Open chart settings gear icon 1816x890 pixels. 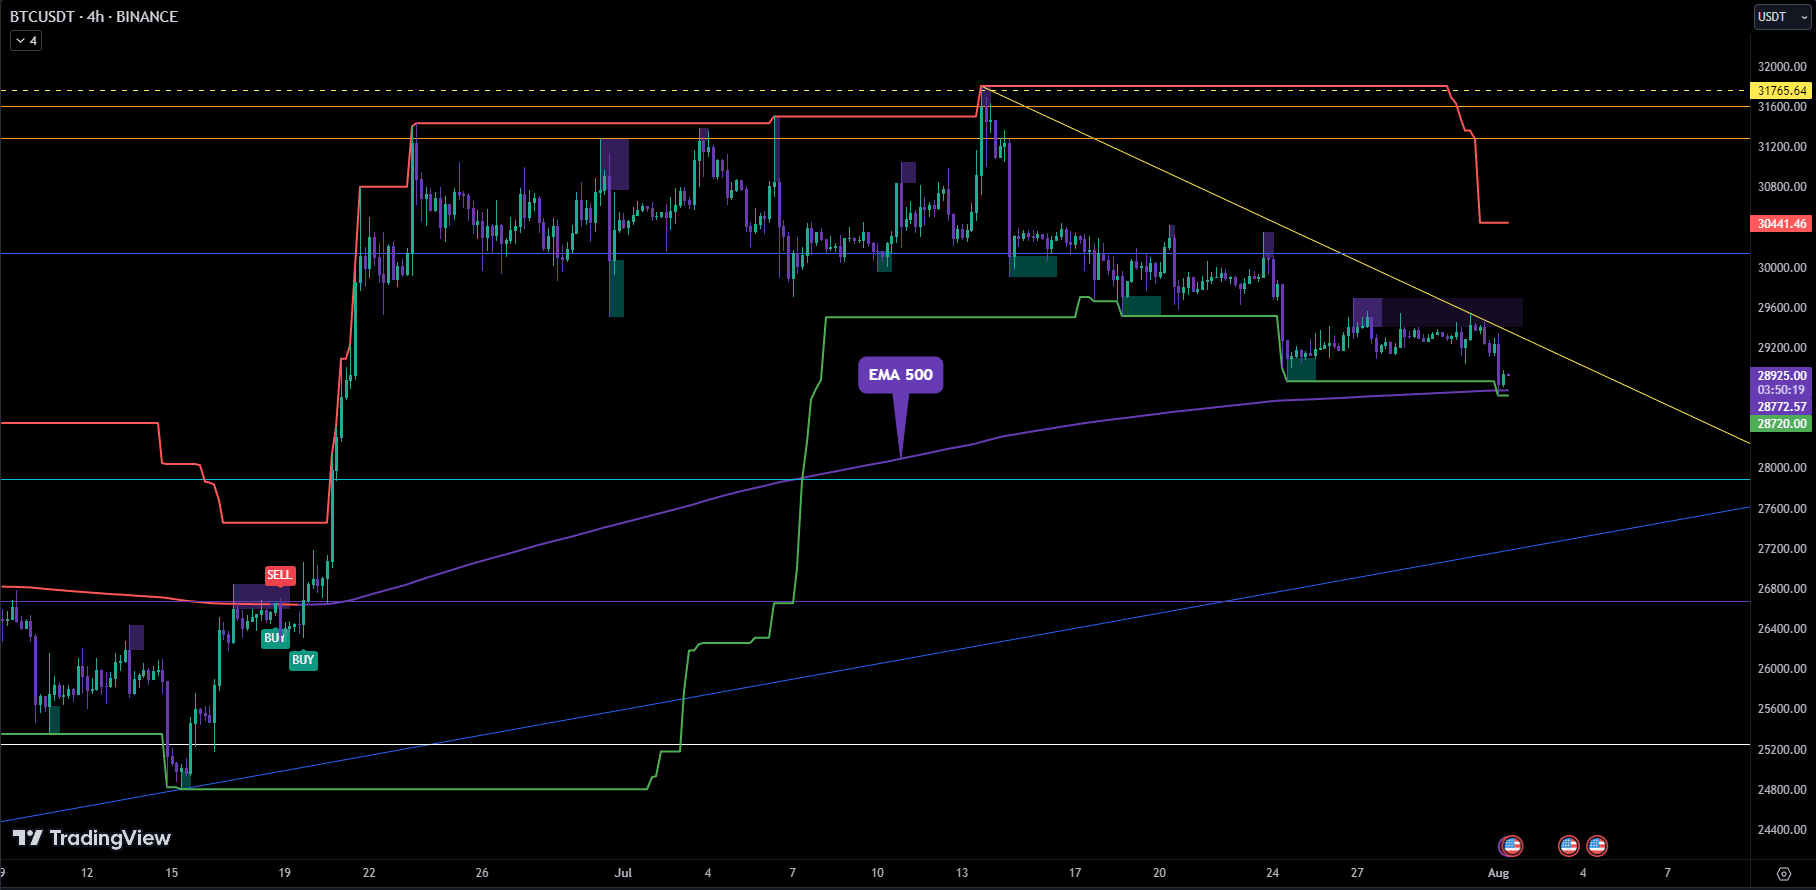click(1783, 873)
